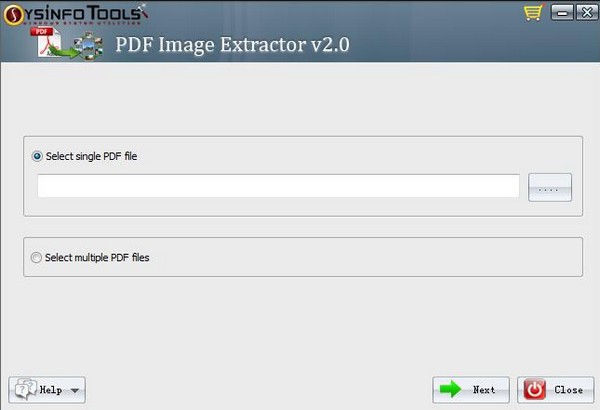600x410 pixels.
Task: Click the Next button
Action: (x=471, y=390)
